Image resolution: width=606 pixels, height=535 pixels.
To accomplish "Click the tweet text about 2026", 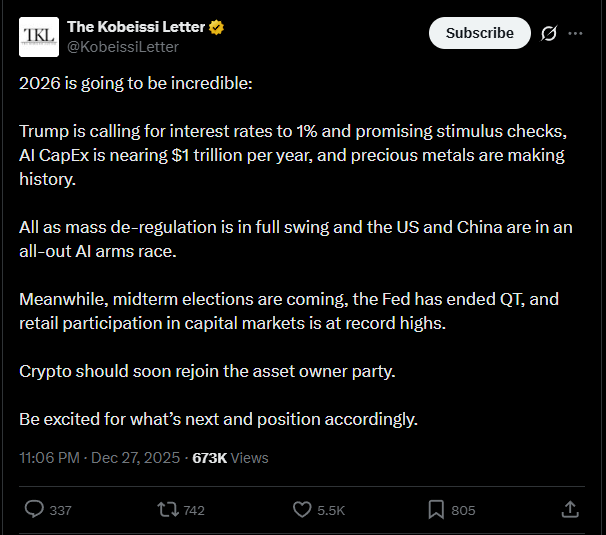I will pyautogui.click(x=136, y=82).
